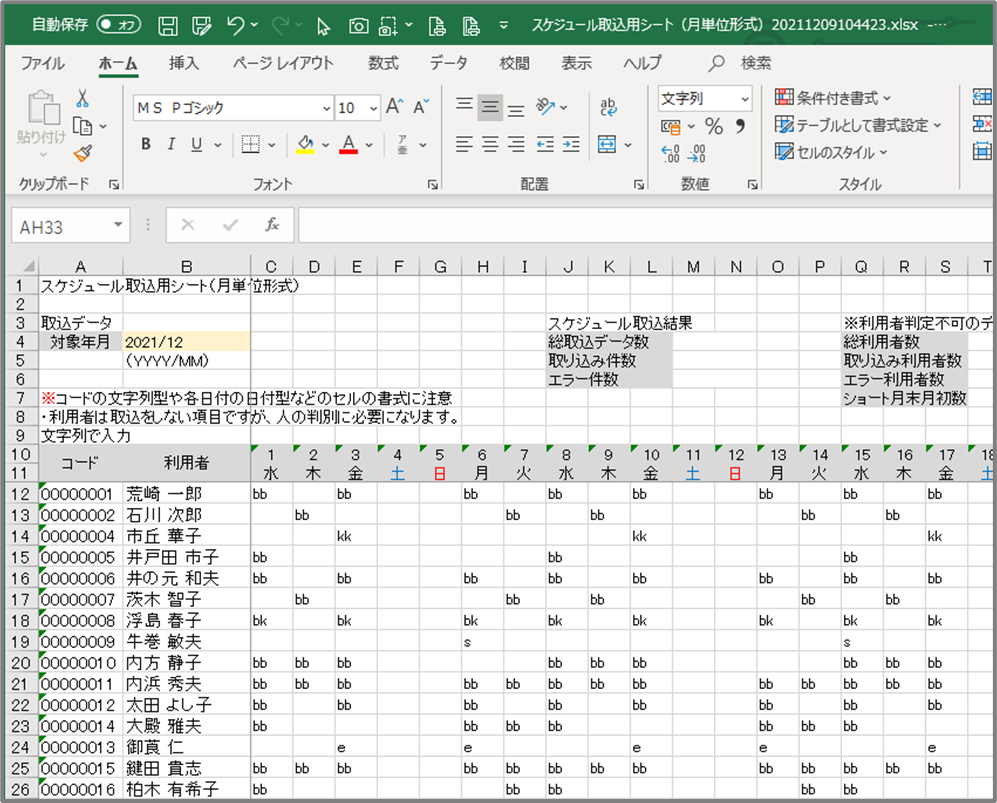Select cell B4 containing 2021/12
The image size is (997, 803).
point(186,342)
